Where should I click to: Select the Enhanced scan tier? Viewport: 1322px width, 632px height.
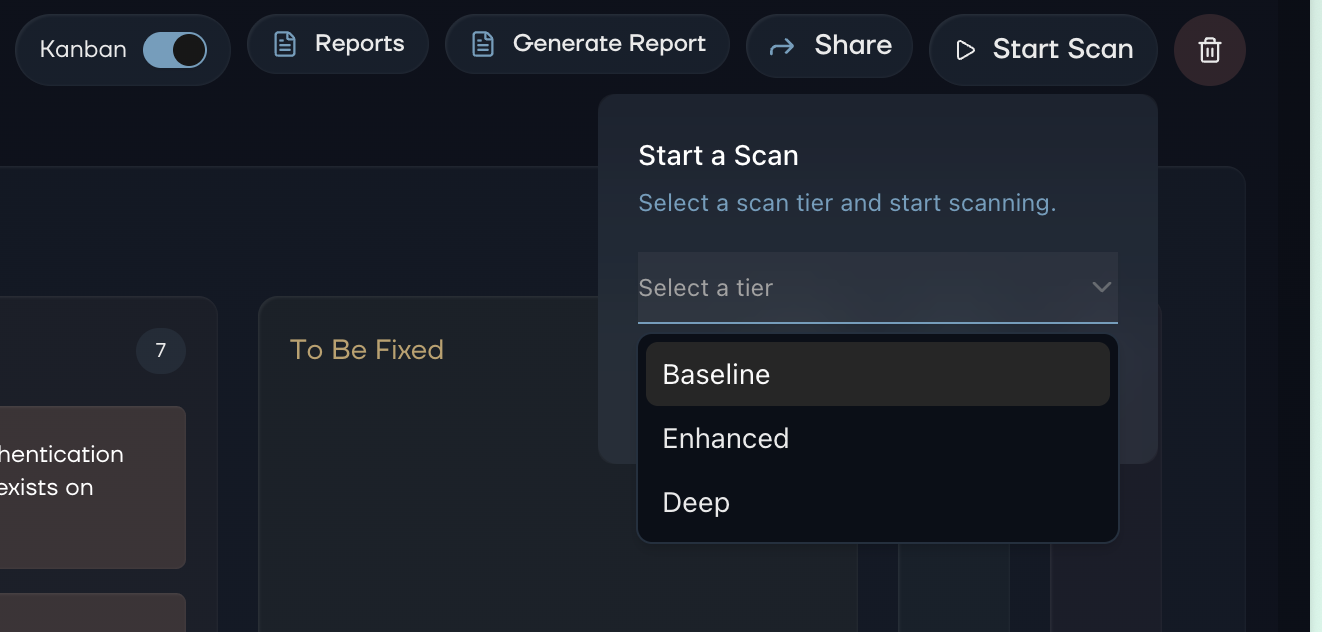878,438
